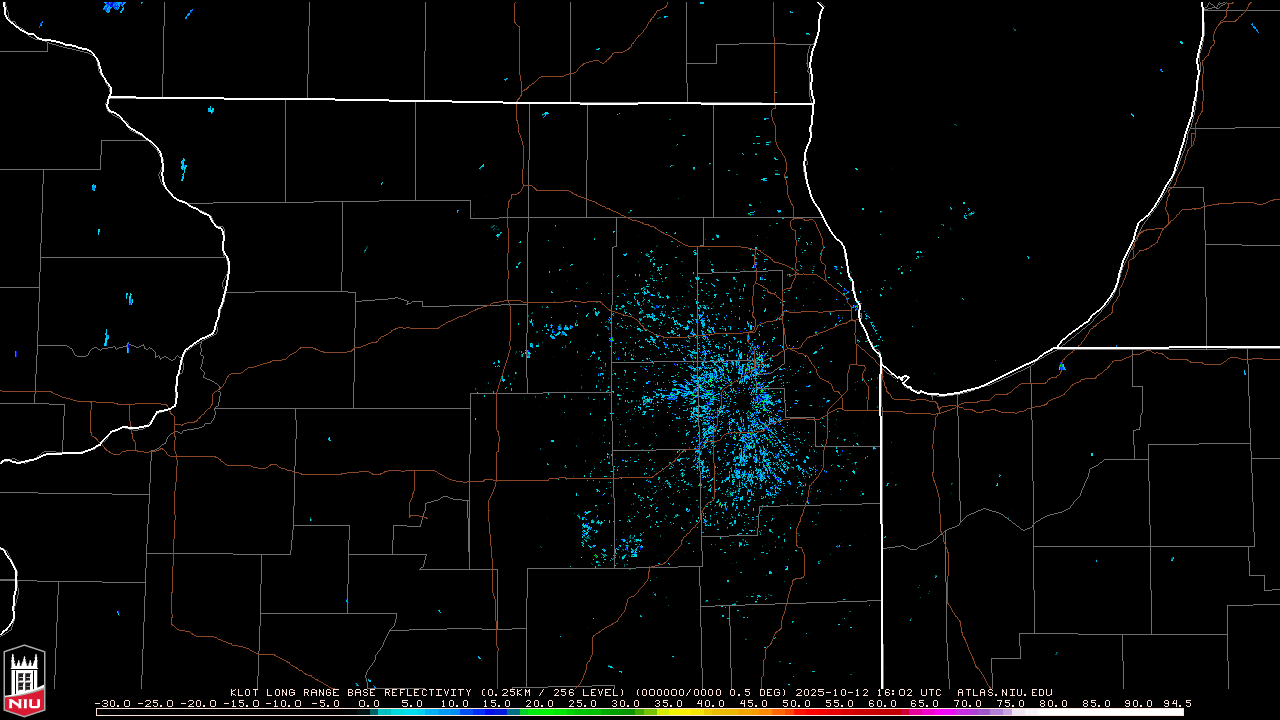Click the KLOT Long Range Base Reflectivity title
The width and height of the screenshot is (1280, 720).
point(351,692)
